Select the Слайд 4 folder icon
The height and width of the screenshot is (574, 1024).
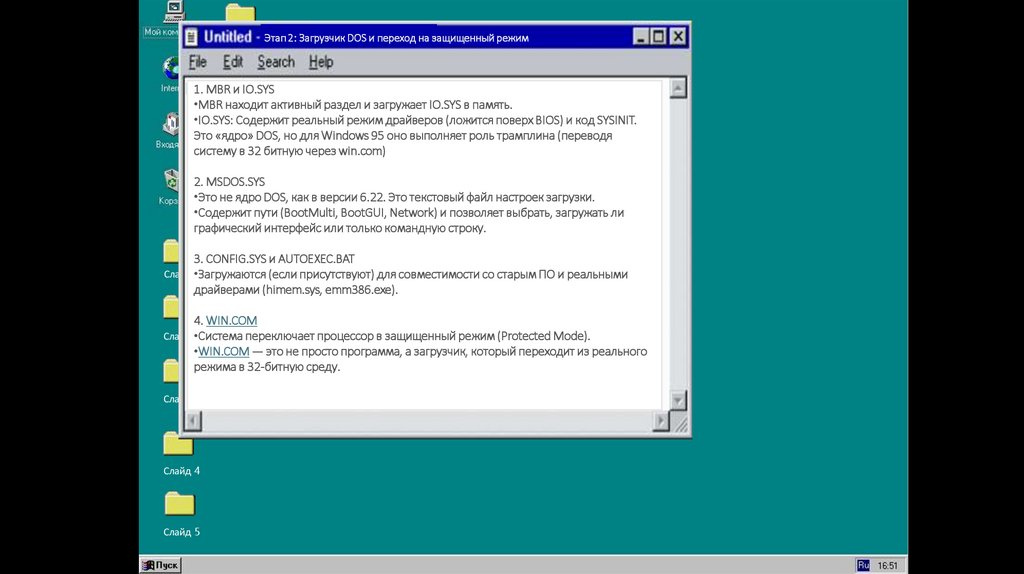pyautogui.click(x=179, y=445)
